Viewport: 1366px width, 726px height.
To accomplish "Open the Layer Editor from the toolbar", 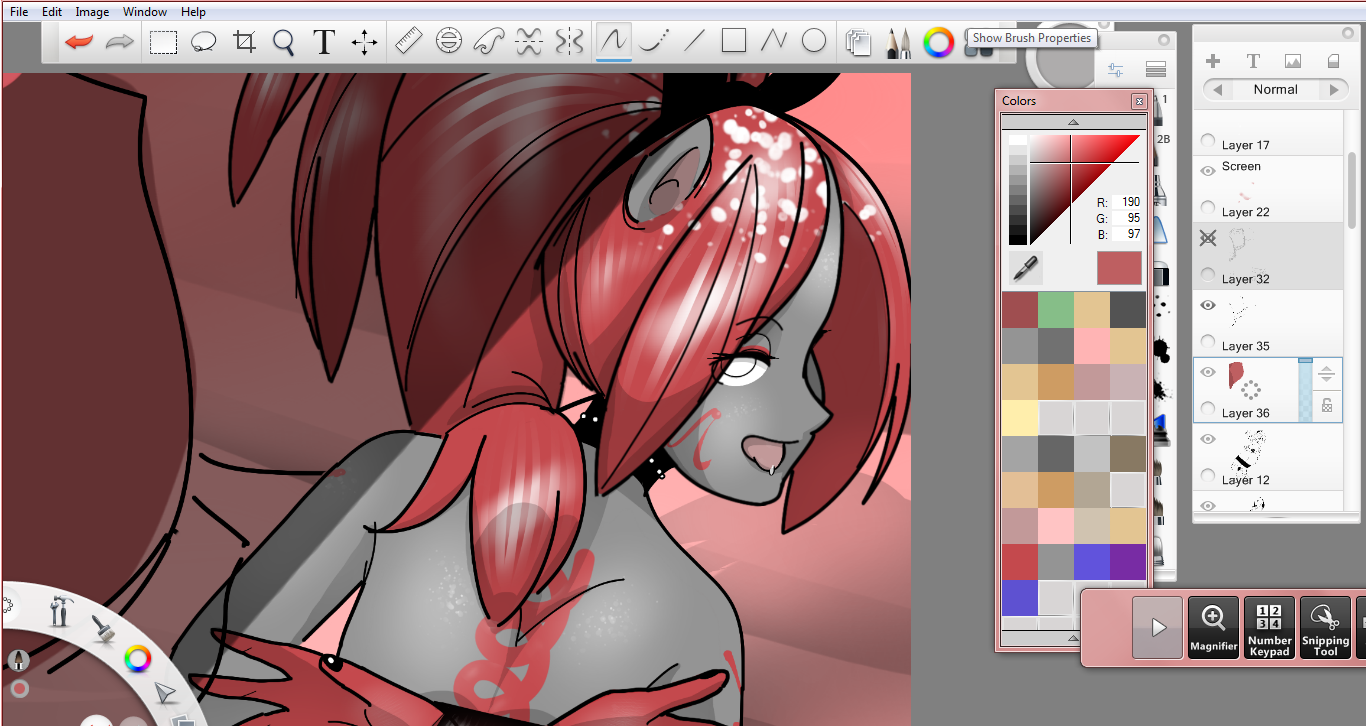I will pos(858,42).
